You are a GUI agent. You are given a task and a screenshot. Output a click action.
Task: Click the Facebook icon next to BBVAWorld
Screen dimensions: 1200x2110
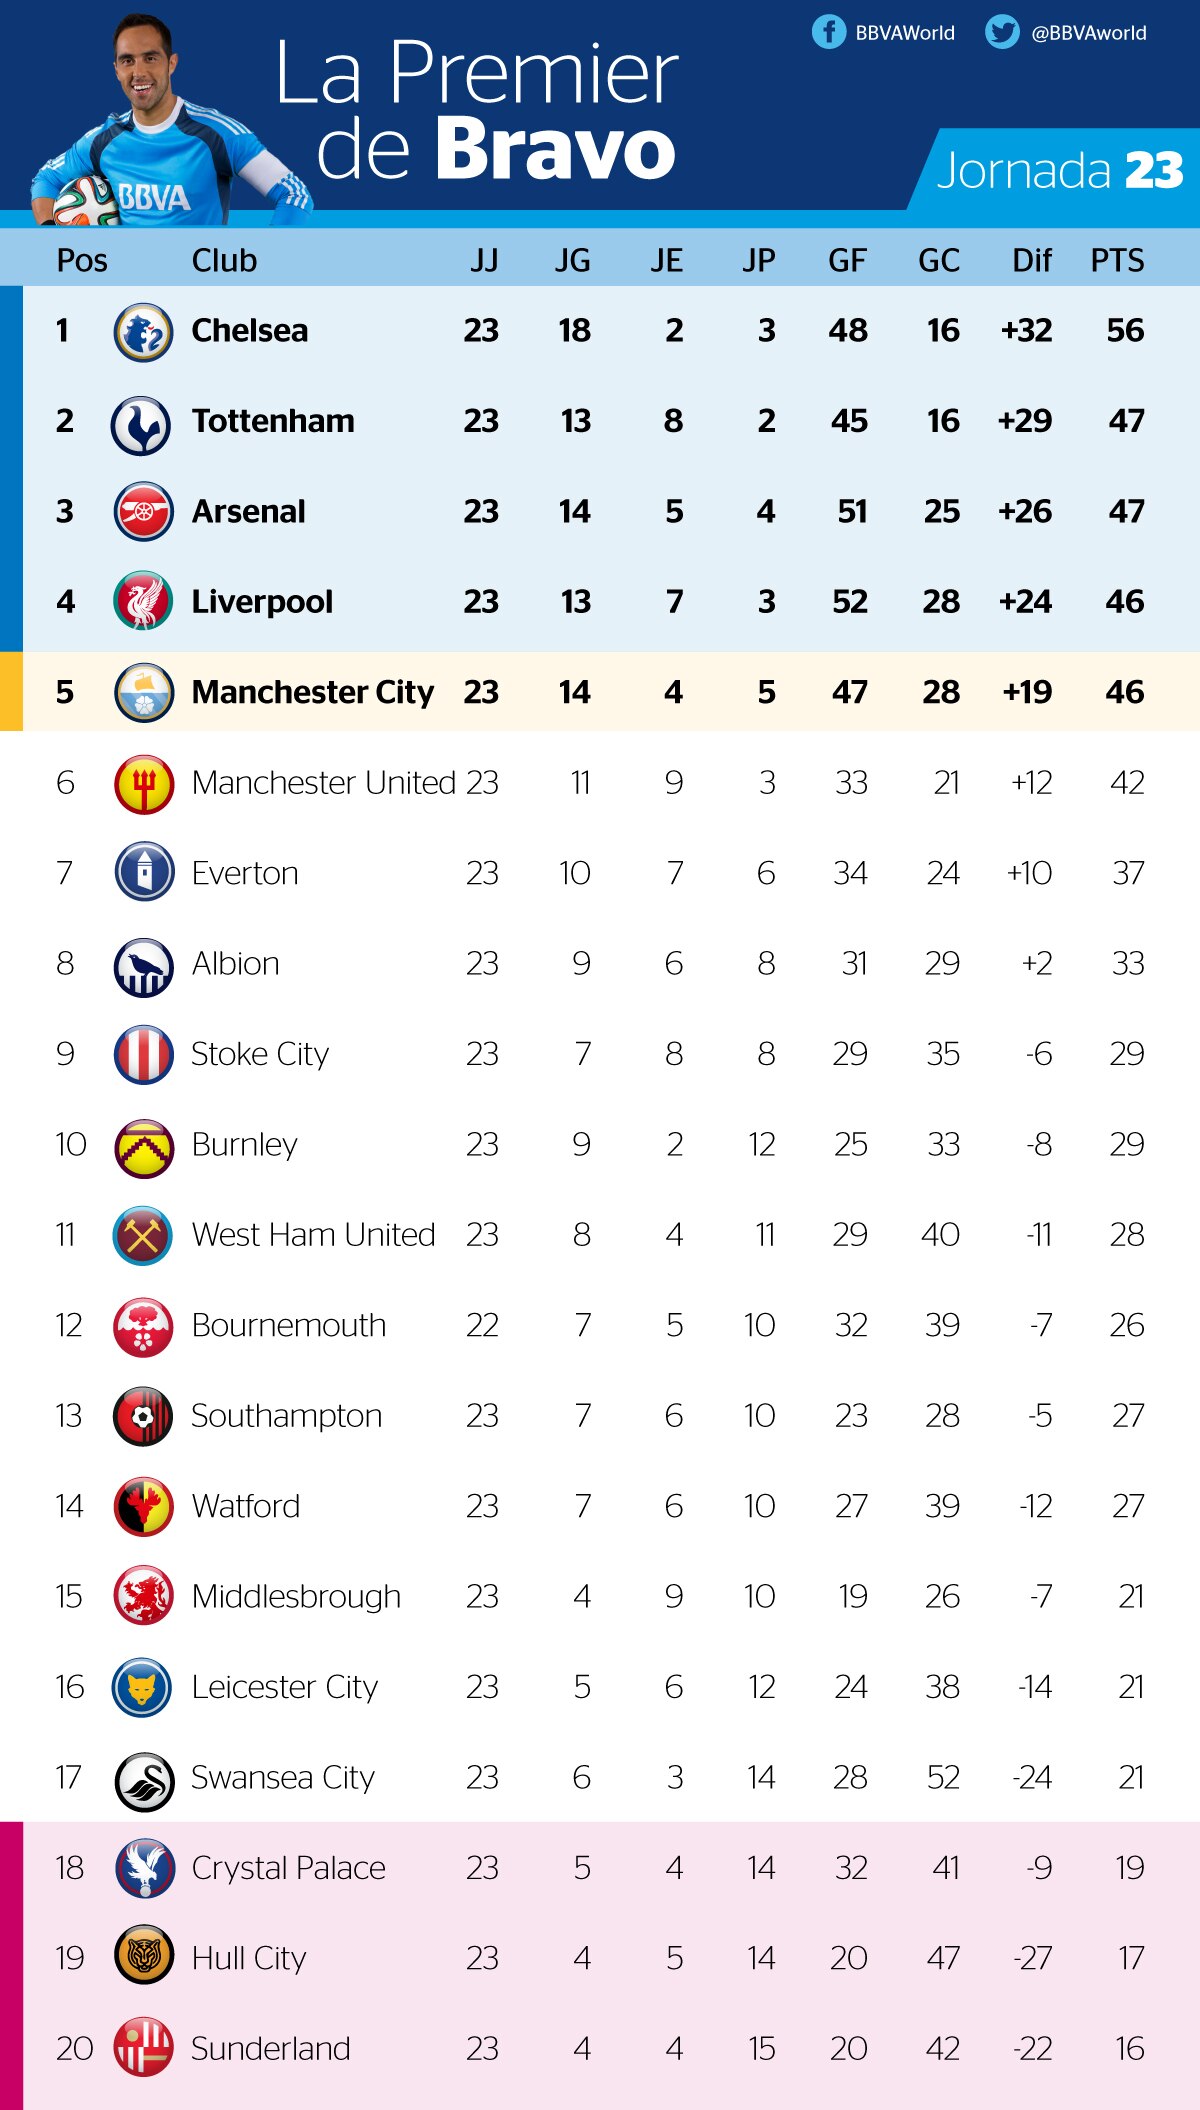[x=829, y=32]
